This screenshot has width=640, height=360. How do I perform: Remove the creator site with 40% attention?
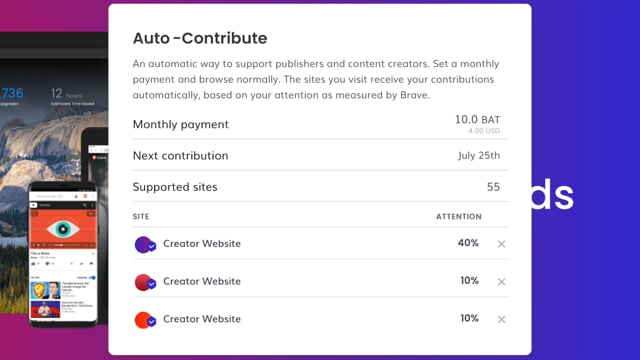coord(501,244)
